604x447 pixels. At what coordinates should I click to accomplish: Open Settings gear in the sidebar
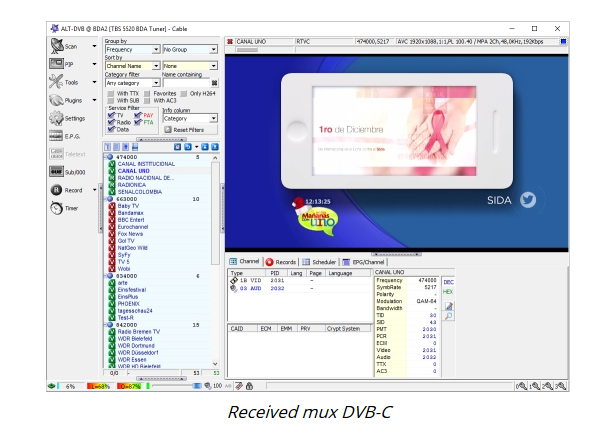56,118
